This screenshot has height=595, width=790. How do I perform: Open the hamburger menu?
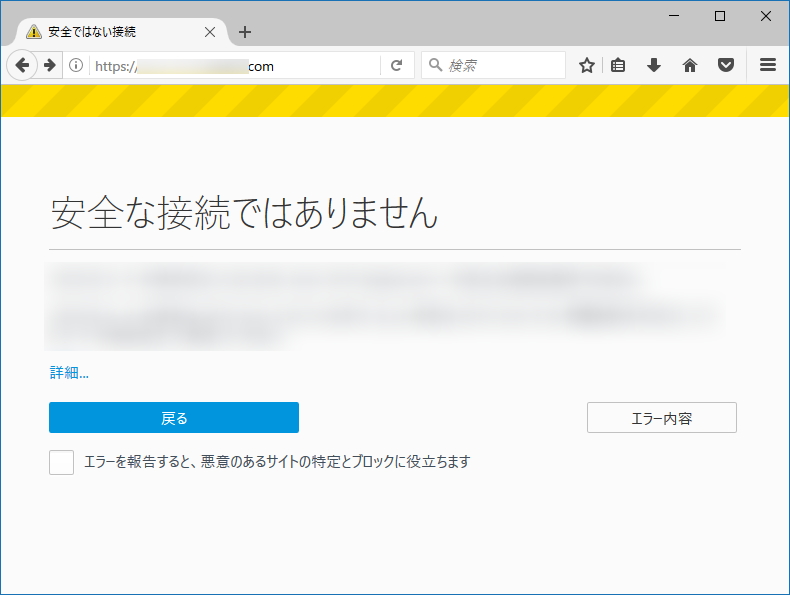(768, 64)
